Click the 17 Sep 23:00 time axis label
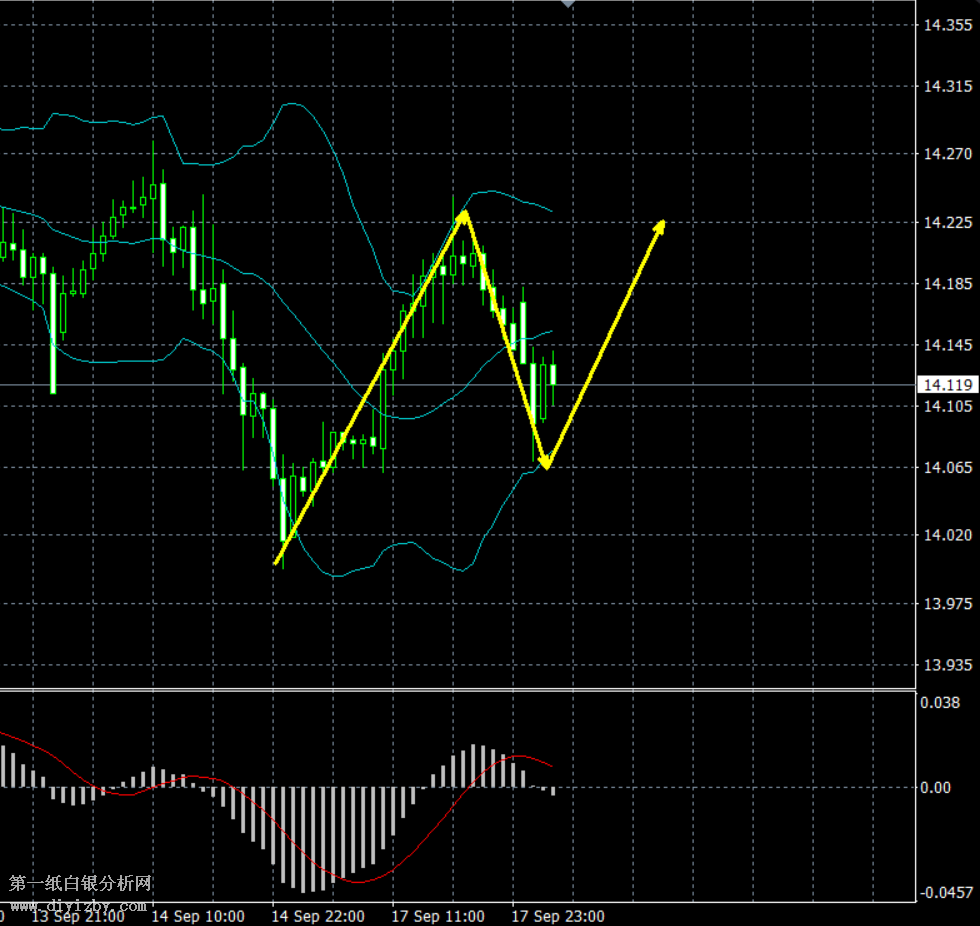 (x=558, y=916)
